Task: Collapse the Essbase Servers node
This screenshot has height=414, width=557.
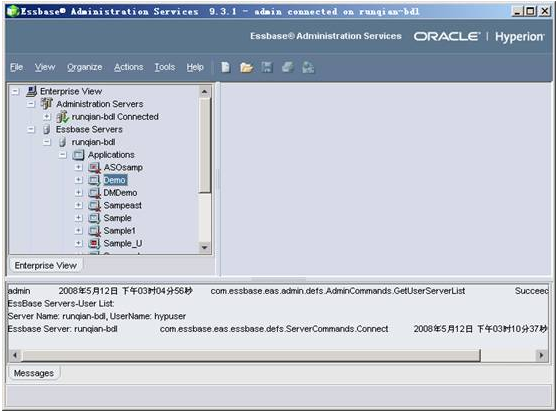Action: pos(31,129)
